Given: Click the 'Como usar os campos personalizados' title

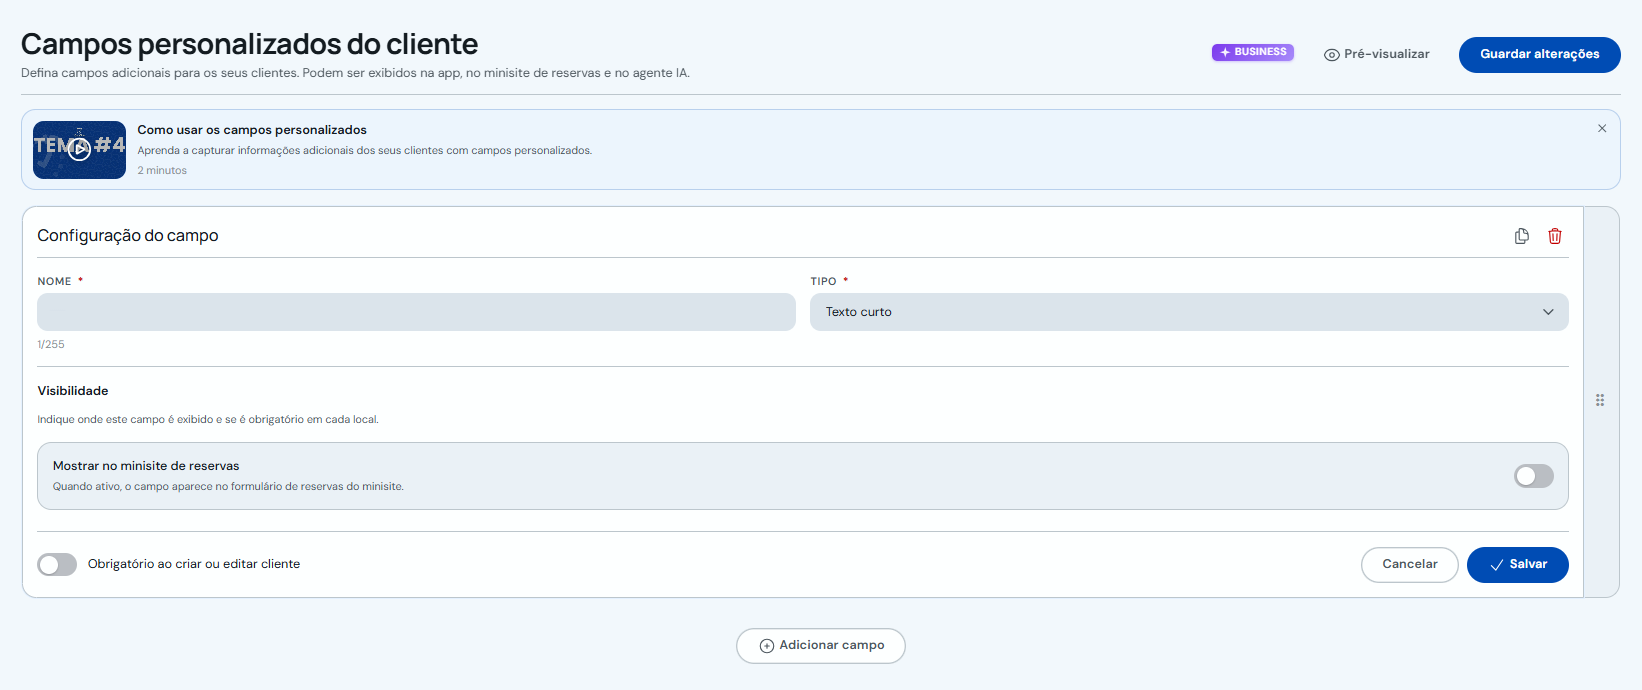Looking at the screenshot, I should point(252,130).
